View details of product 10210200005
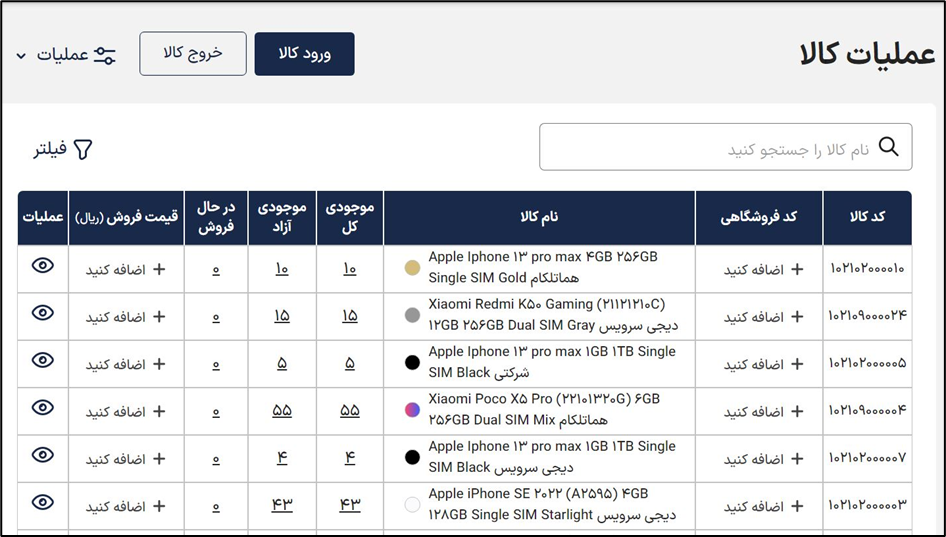Image resolution: width=946 pixels, height=537 pixels. [x=43, y=360]
